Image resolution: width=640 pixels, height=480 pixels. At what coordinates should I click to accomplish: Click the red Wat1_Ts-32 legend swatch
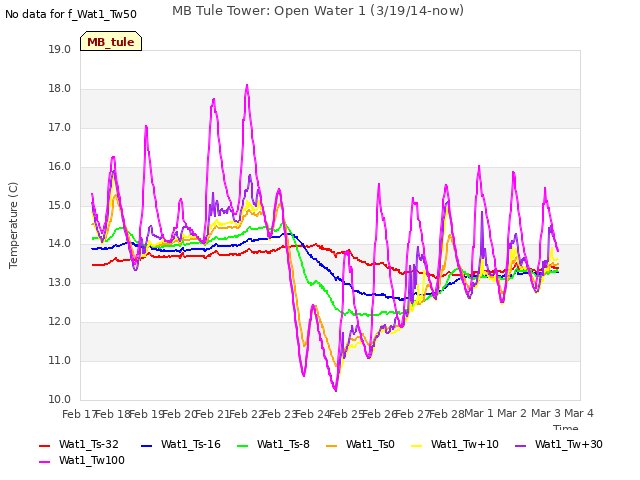[x=44, y=445]
